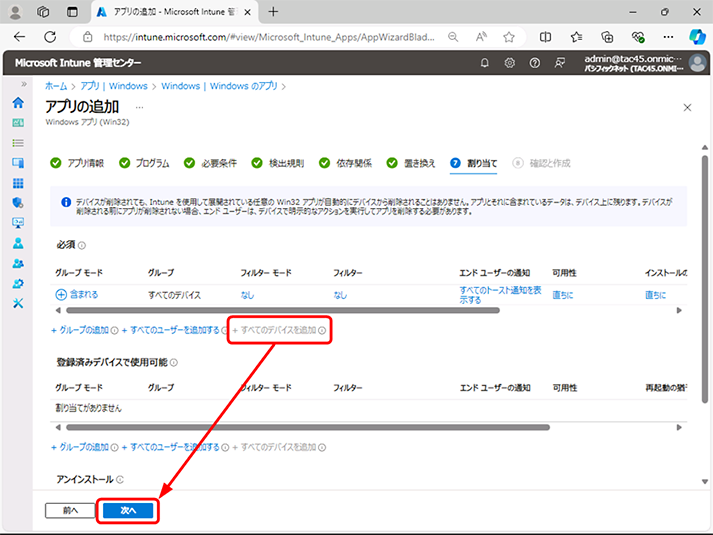Toggle read aloud icon in address bar

[481, 37]
